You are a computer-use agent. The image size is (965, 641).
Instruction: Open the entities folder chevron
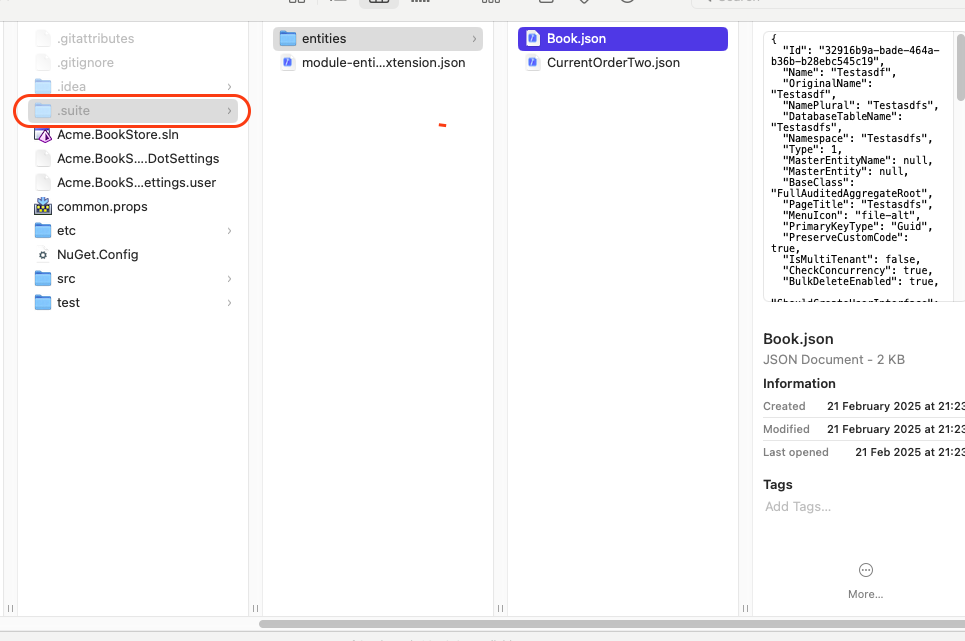coord(474,39)
